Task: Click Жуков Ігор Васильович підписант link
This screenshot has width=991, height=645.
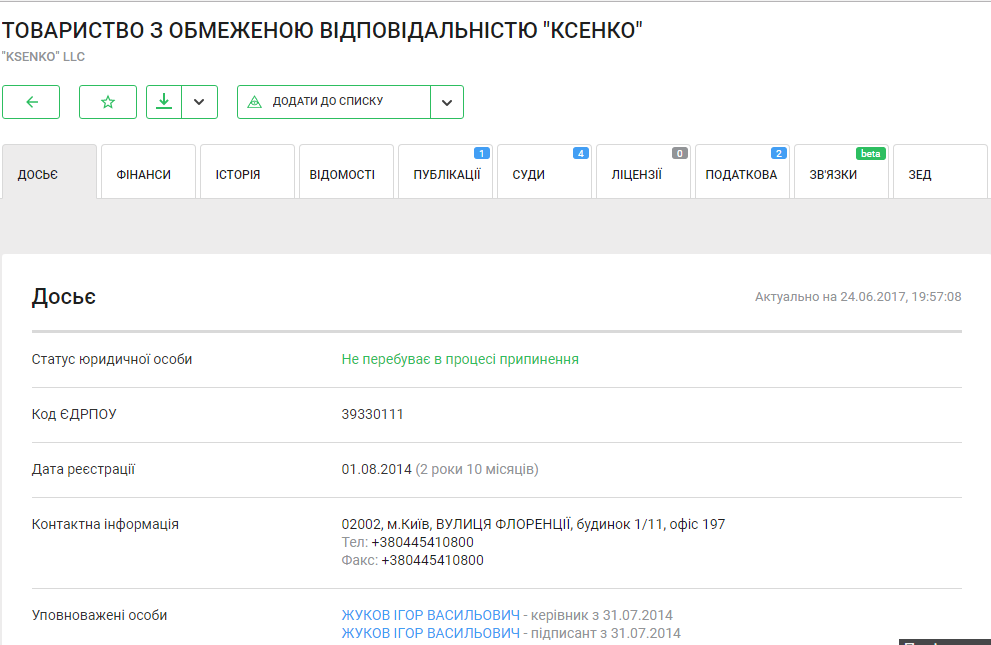Action: coord(431,633)
